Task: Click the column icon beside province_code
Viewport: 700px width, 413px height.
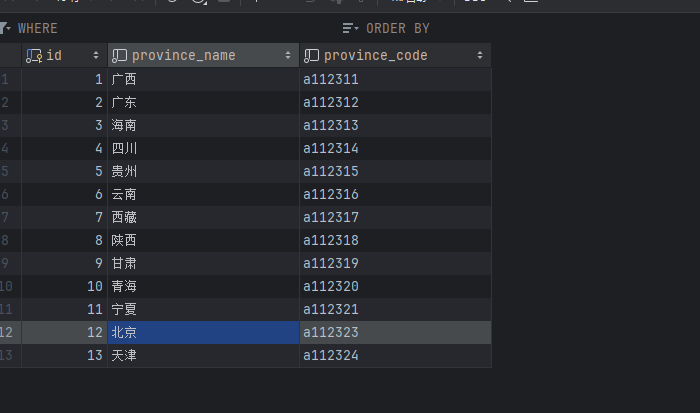Action: click(312, 56)
